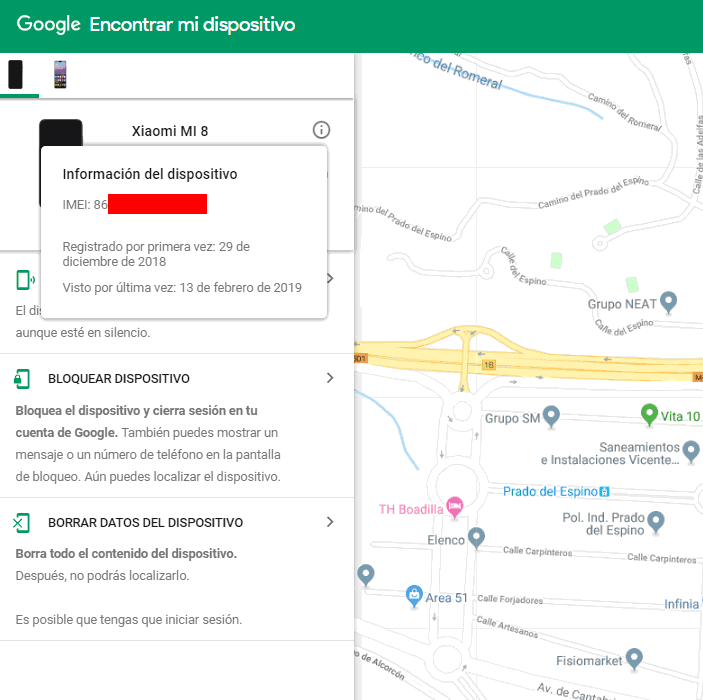Select the second phone device tab
Screen dimensions: 703x700
coord(60,74)
